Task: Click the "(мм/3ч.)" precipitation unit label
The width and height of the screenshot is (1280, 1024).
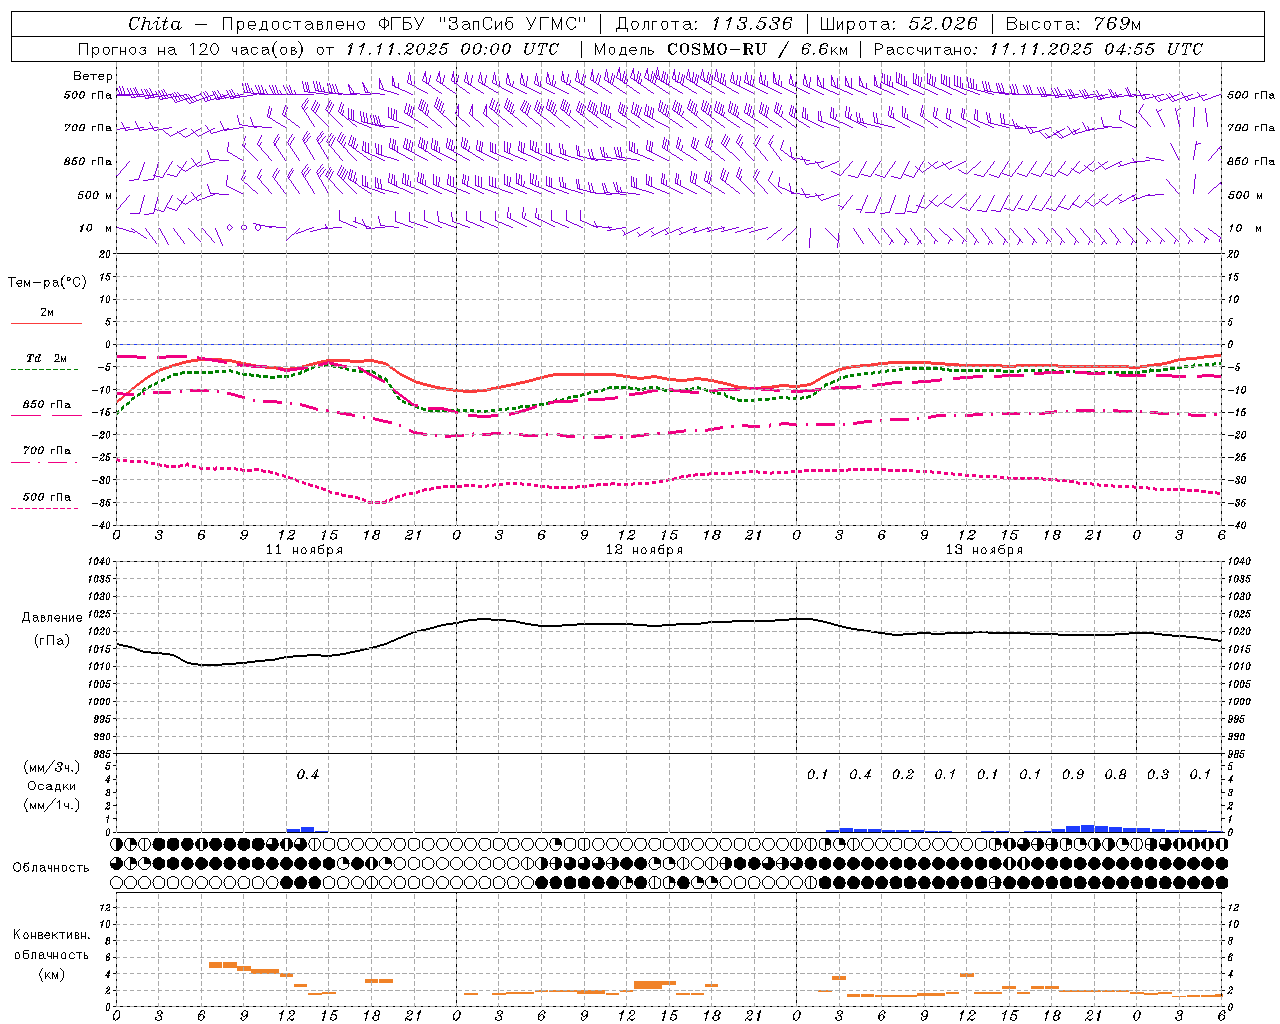Action: point(52,767)
